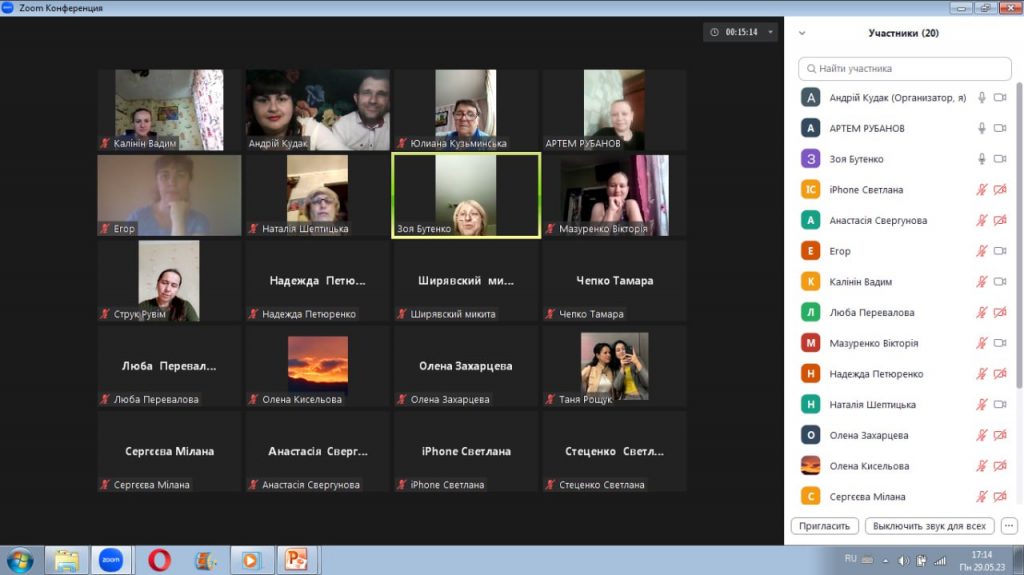This screenshot has height=575, width=1024.
Task: Open Windows Start button
Action: pyautogui.click(x=20, y=561)
